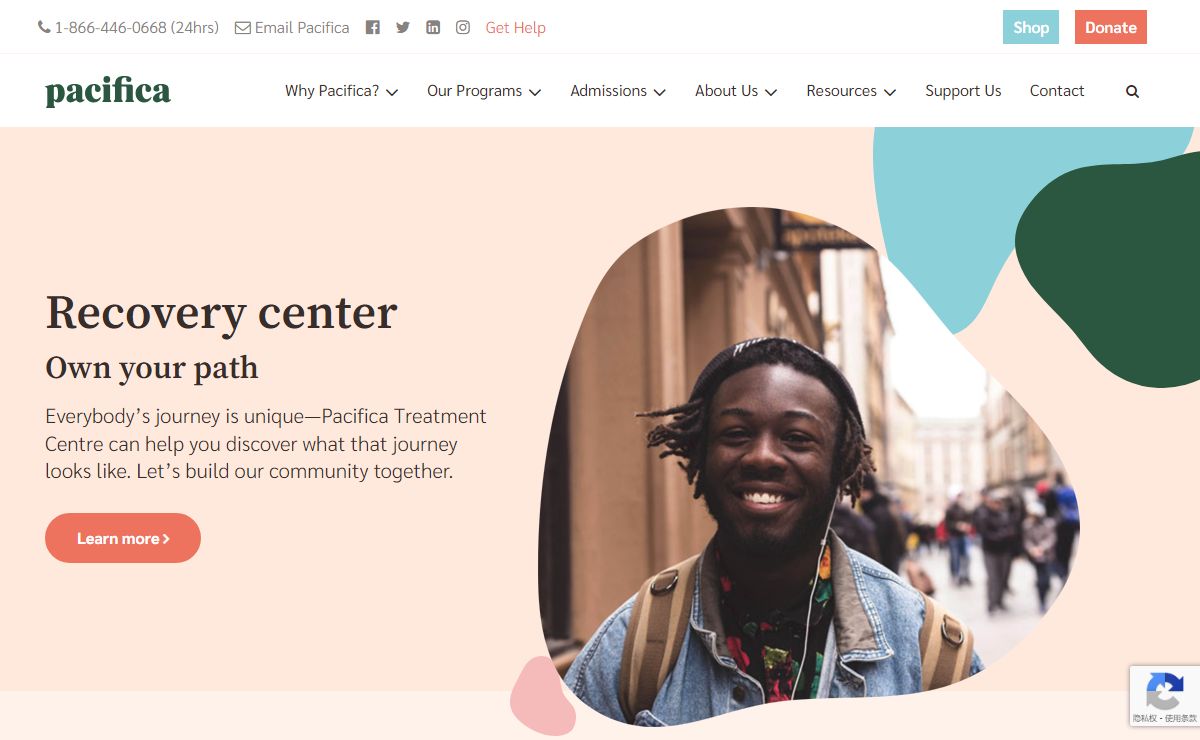The image size is (1200, 740).
Task: Click the search magnifier icon
Action: click(1132, 91)
